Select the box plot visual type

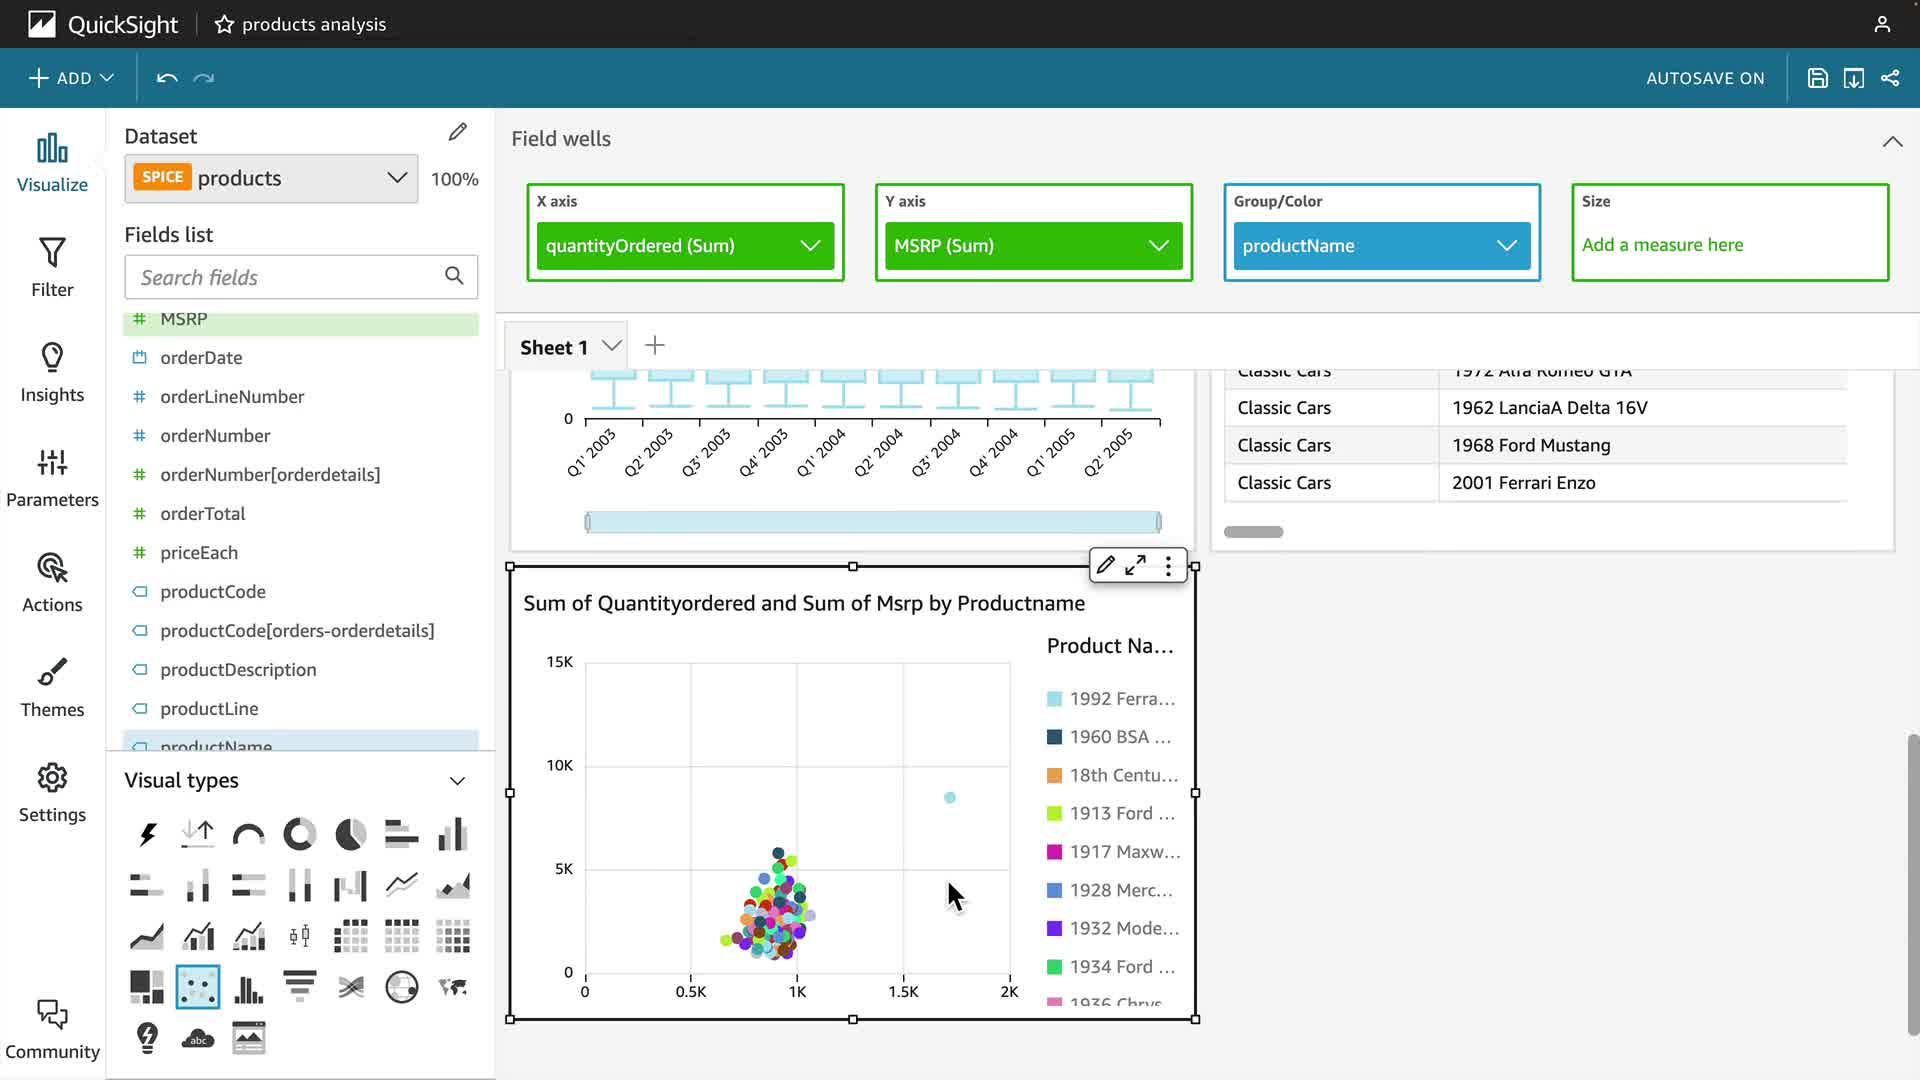click(x=299, y=937)
